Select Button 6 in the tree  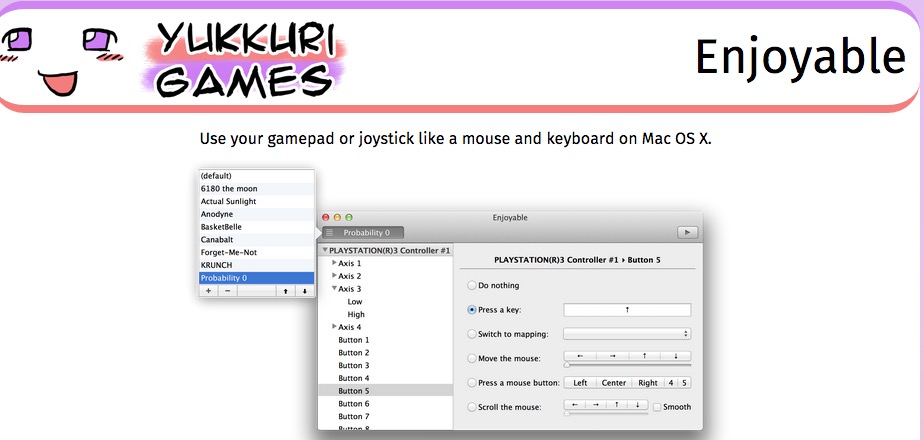point(354,404)
